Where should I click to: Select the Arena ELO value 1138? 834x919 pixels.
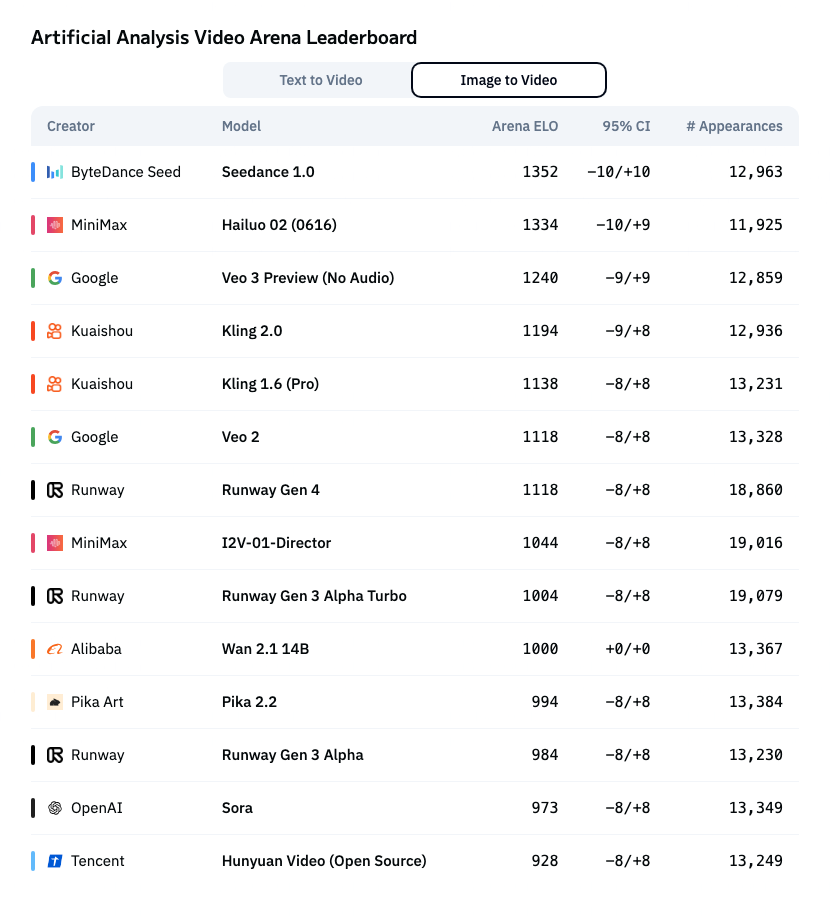(540, 384)
